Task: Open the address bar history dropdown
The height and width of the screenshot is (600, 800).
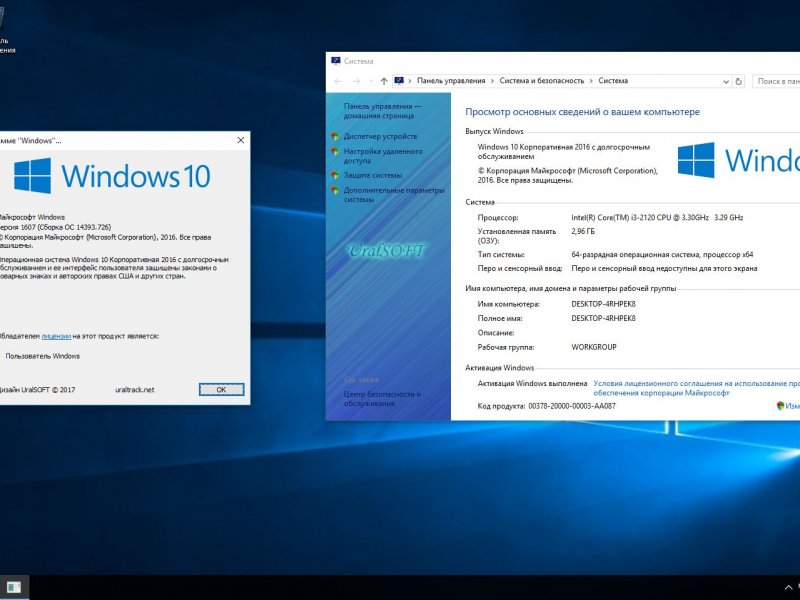Action: [x=726, y=81]
